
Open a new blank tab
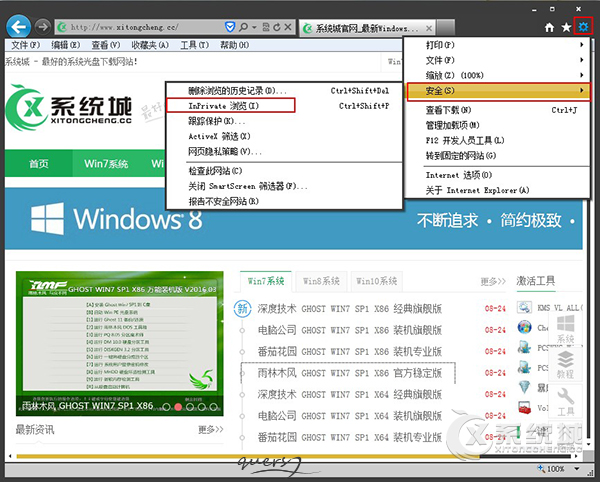click(446, 28)
